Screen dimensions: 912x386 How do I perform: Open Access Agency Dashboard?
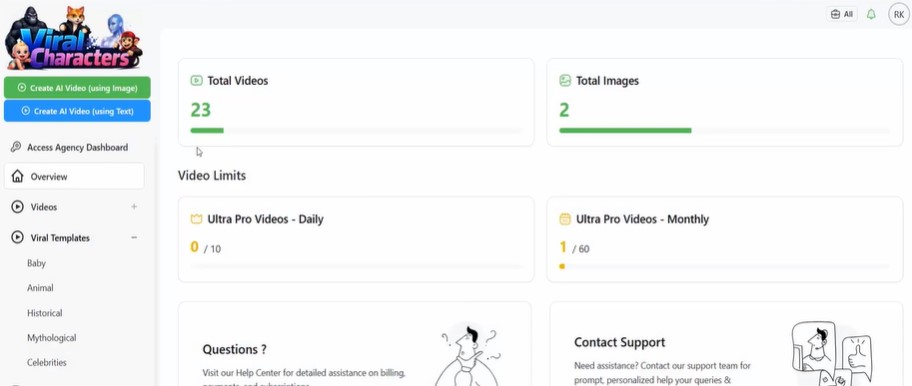[77, 147]
